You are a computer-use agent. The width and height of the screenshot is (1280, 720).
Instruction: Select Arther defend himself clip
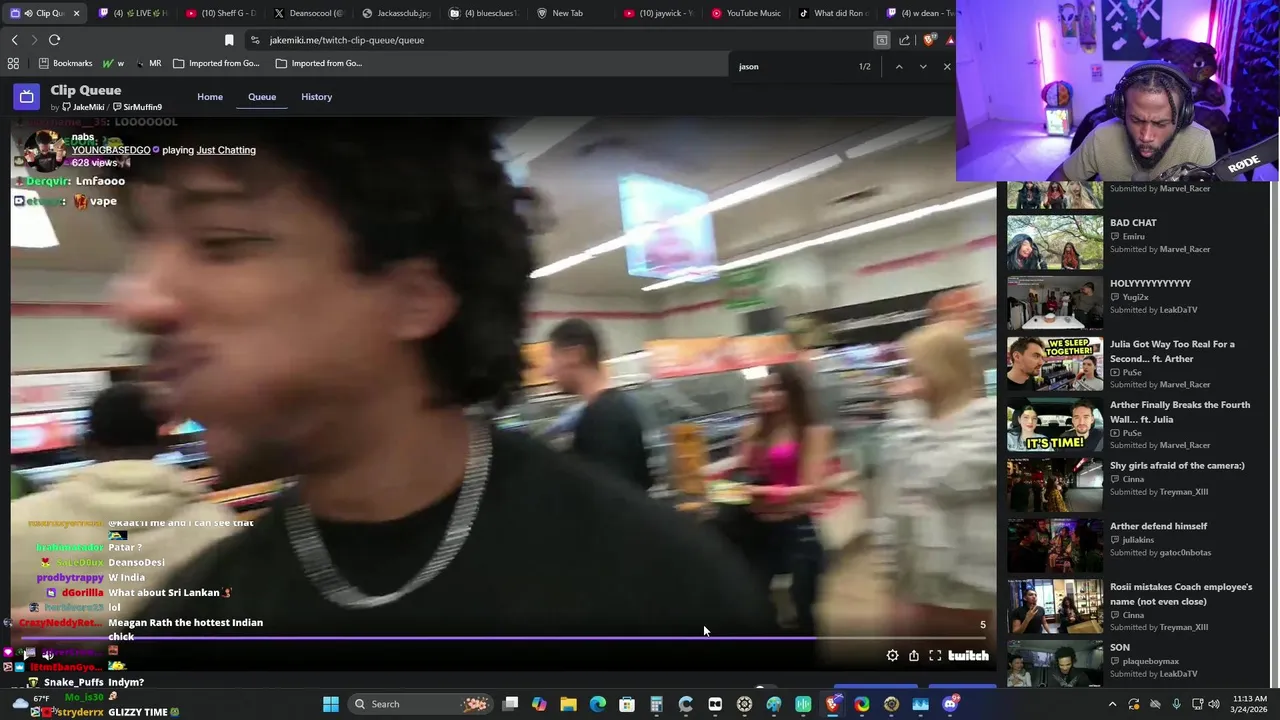(x=1132, y=546)
